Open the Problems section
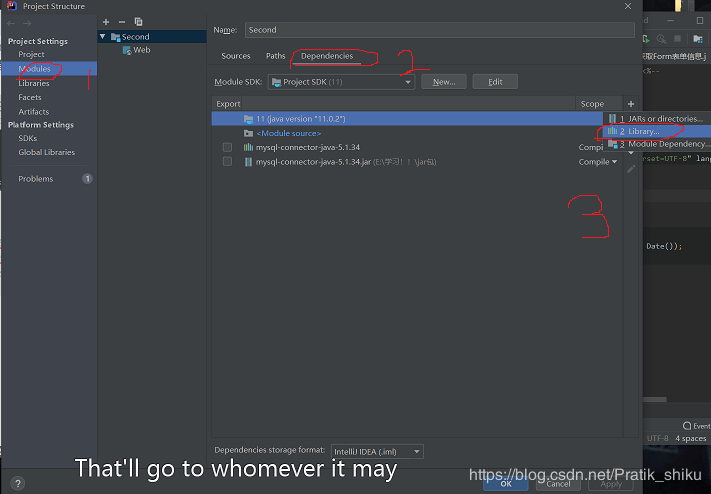This screenshot has height=494, width=711. [x=35, y=179]
